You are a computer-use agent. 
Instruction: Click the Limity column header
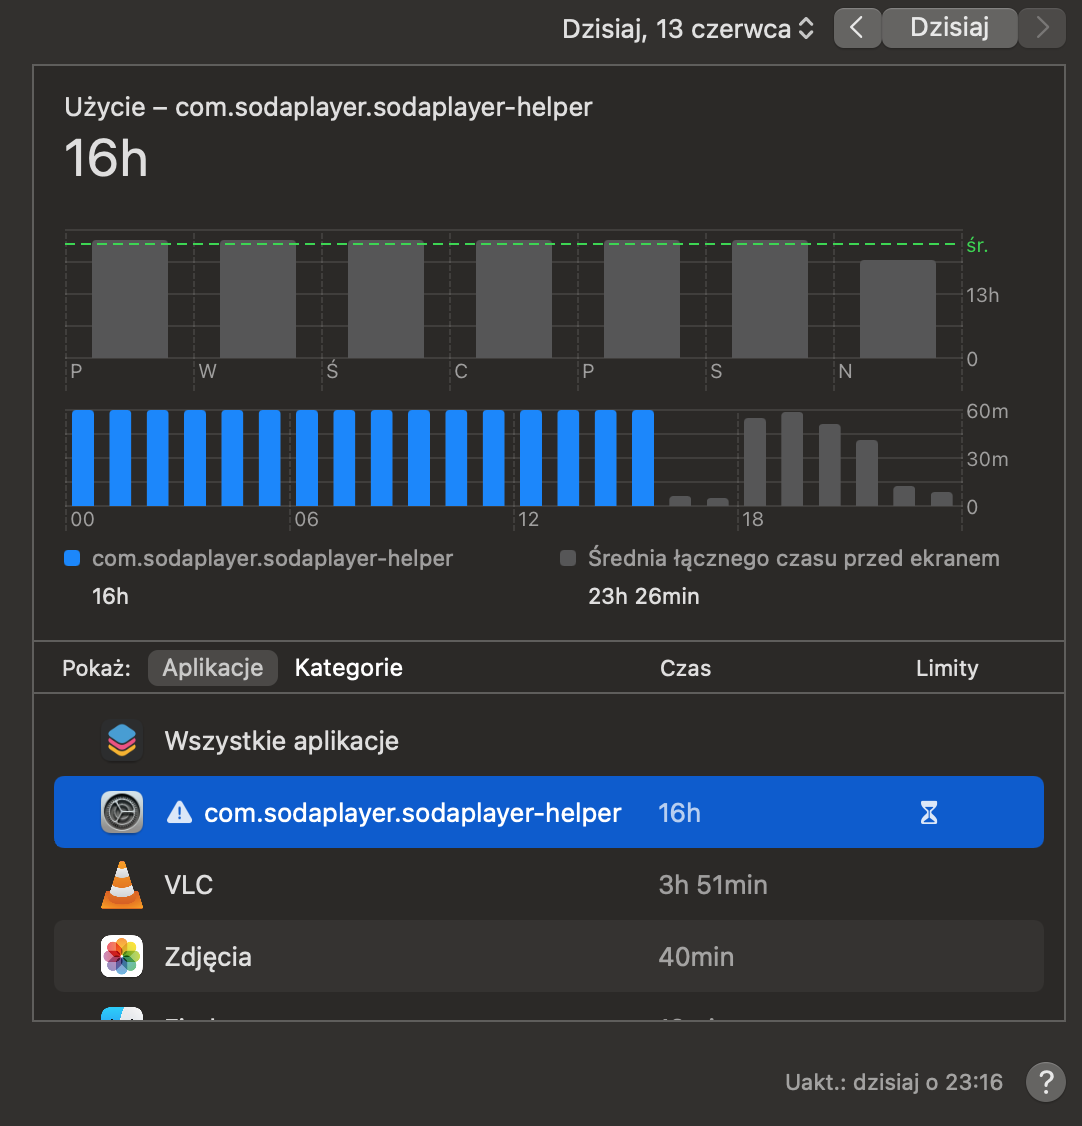click(946, 669)
